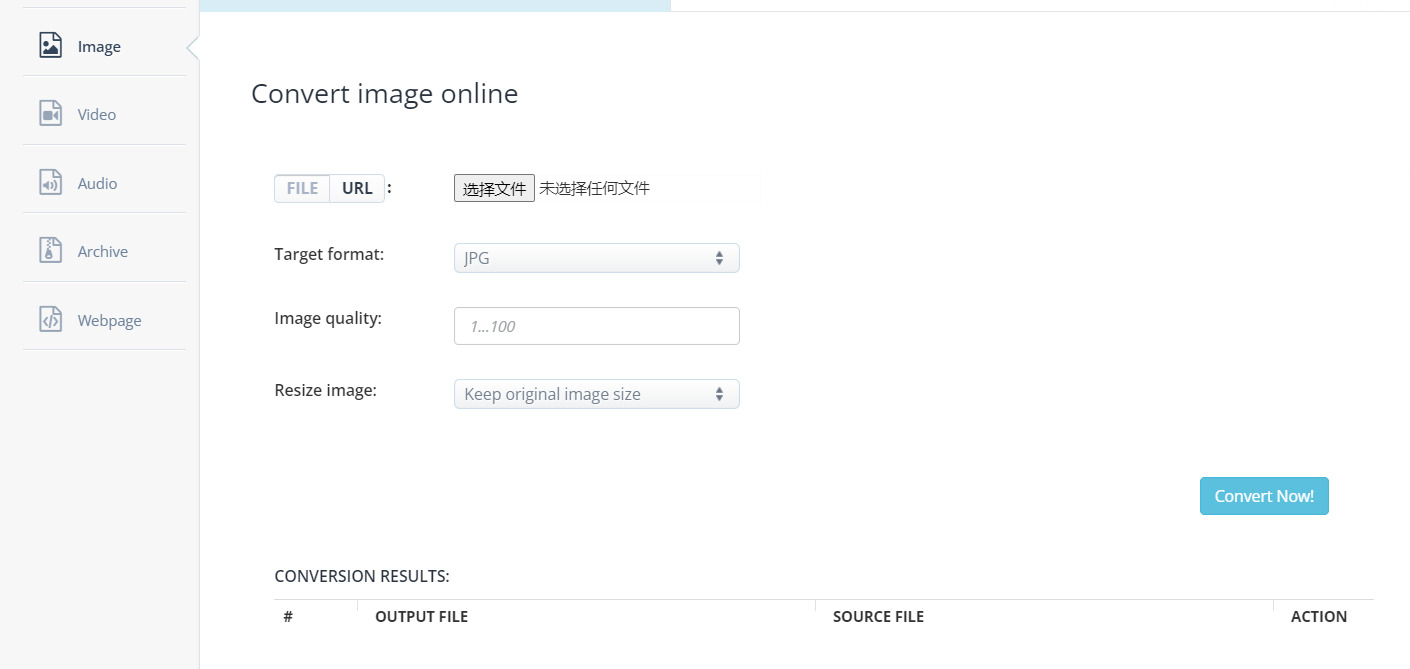
Task: Click the Image quality input field
Action: click(x=596, y=326)
